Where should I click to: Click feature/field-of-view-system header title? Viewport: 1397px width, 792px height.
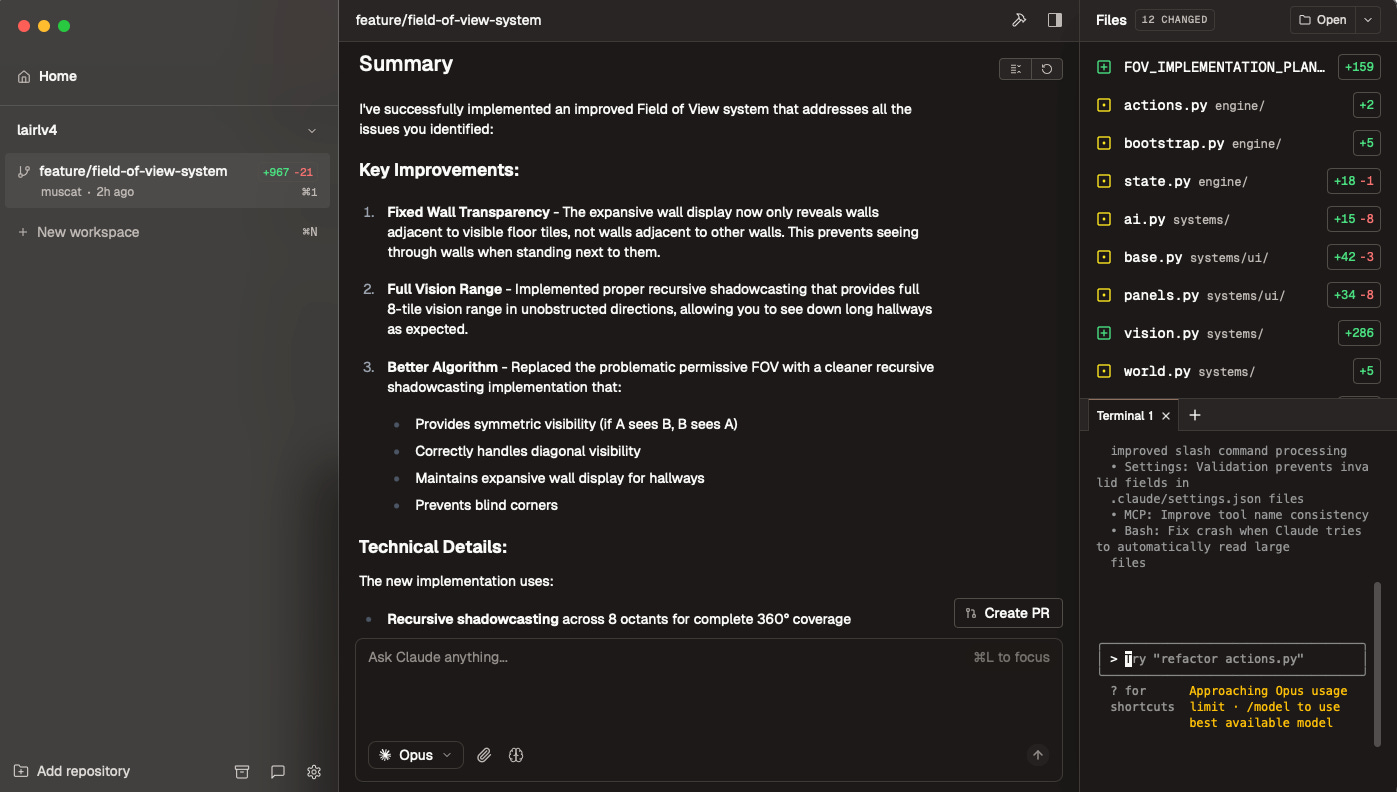point(448,20)
